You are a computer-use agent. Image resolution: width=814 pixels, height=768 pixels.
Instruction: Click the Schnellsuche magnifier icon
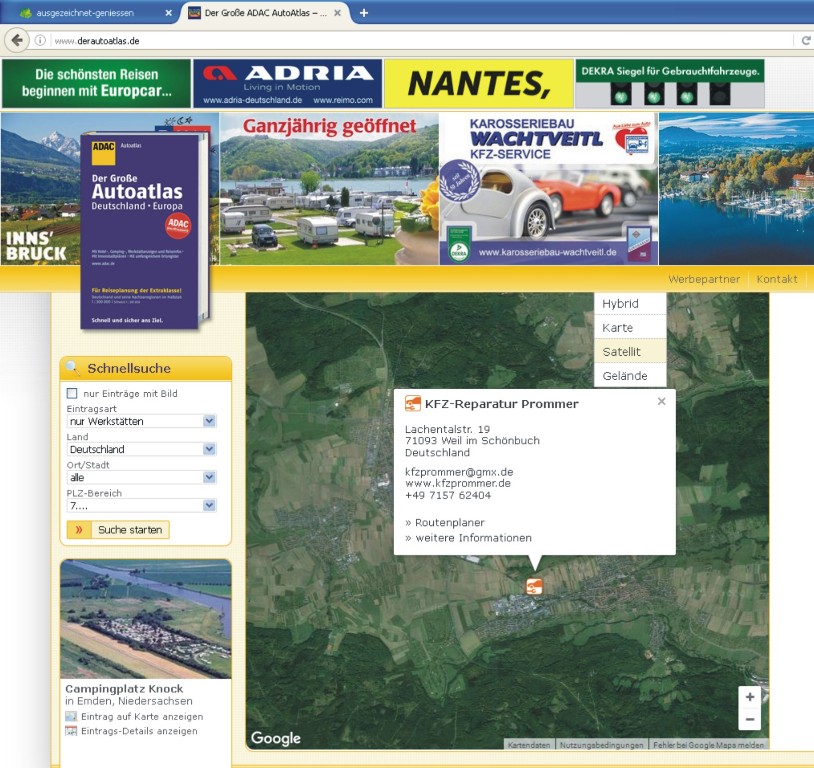73,368
